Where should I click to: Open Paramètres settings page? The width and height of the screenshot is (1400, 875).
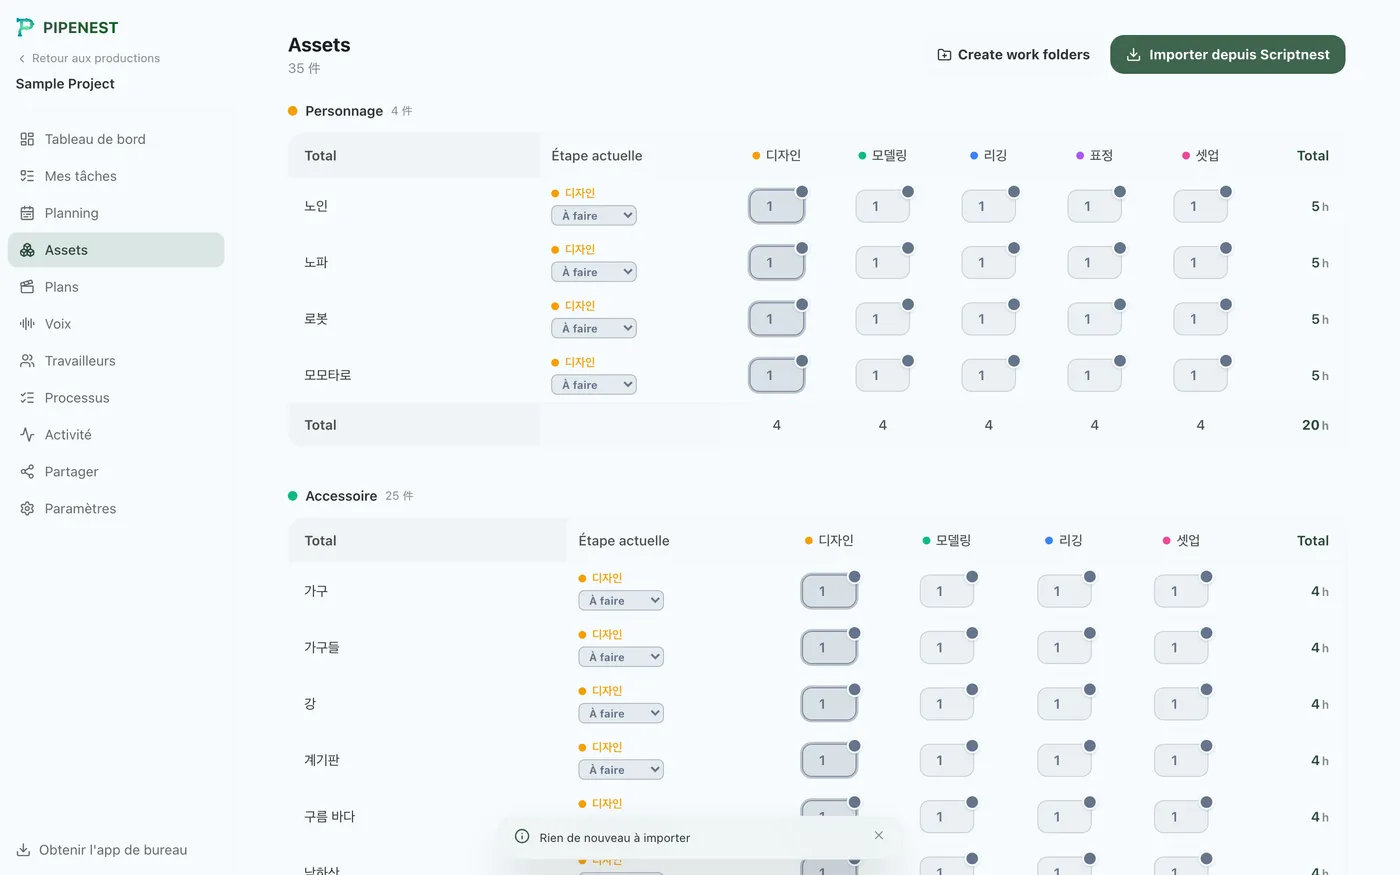(x=116, y=509)
